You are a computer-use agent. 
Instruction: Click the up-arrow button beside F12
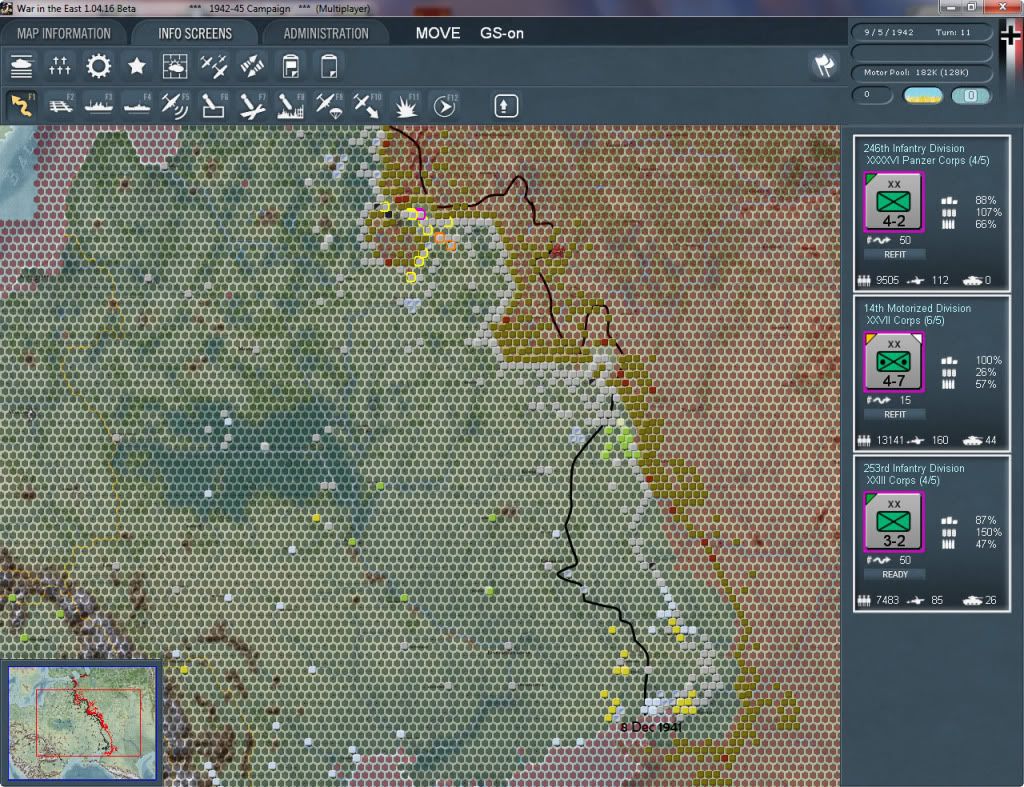click(506, 106)
